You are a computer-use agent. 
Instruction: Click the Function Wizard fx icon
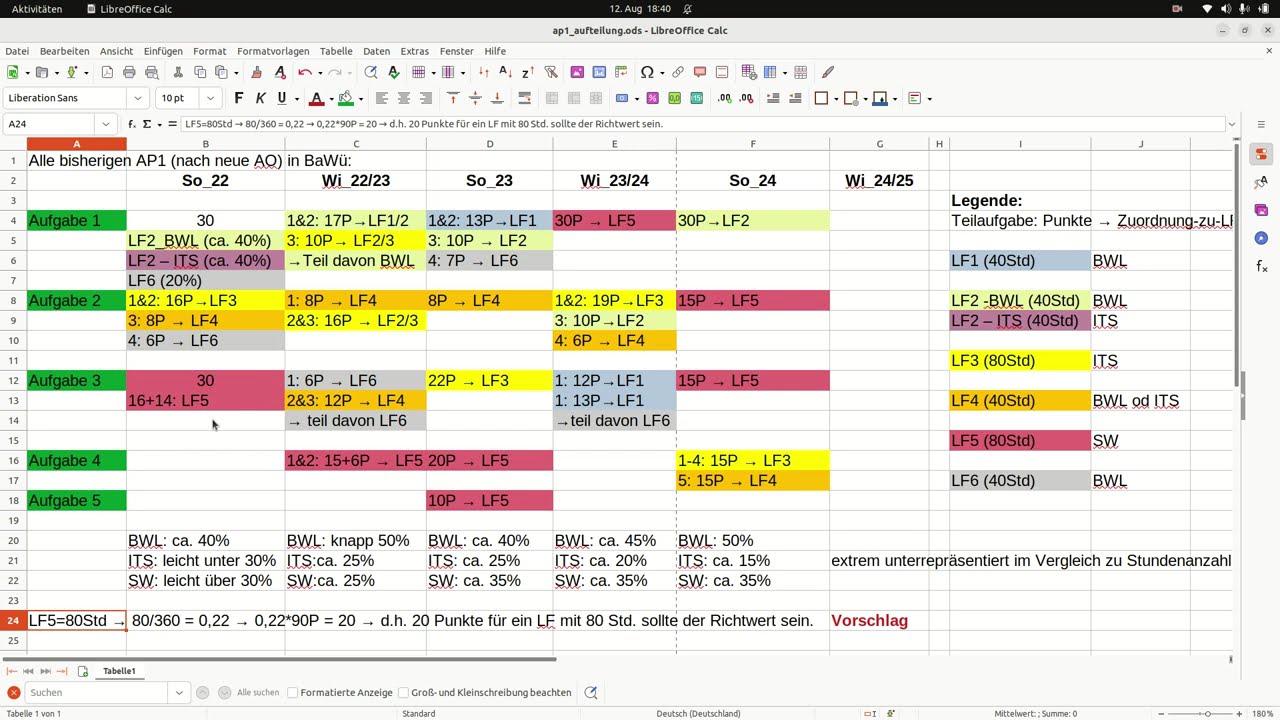132,124
